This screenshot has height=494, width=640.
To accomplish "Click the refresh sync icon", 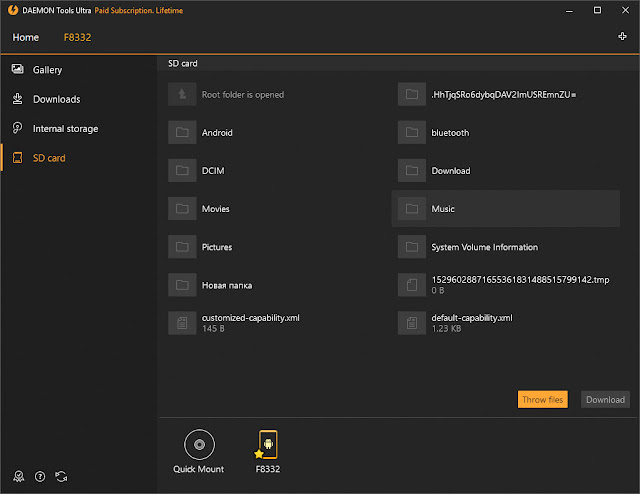I will pyautogui.click(x=61, y=476).
